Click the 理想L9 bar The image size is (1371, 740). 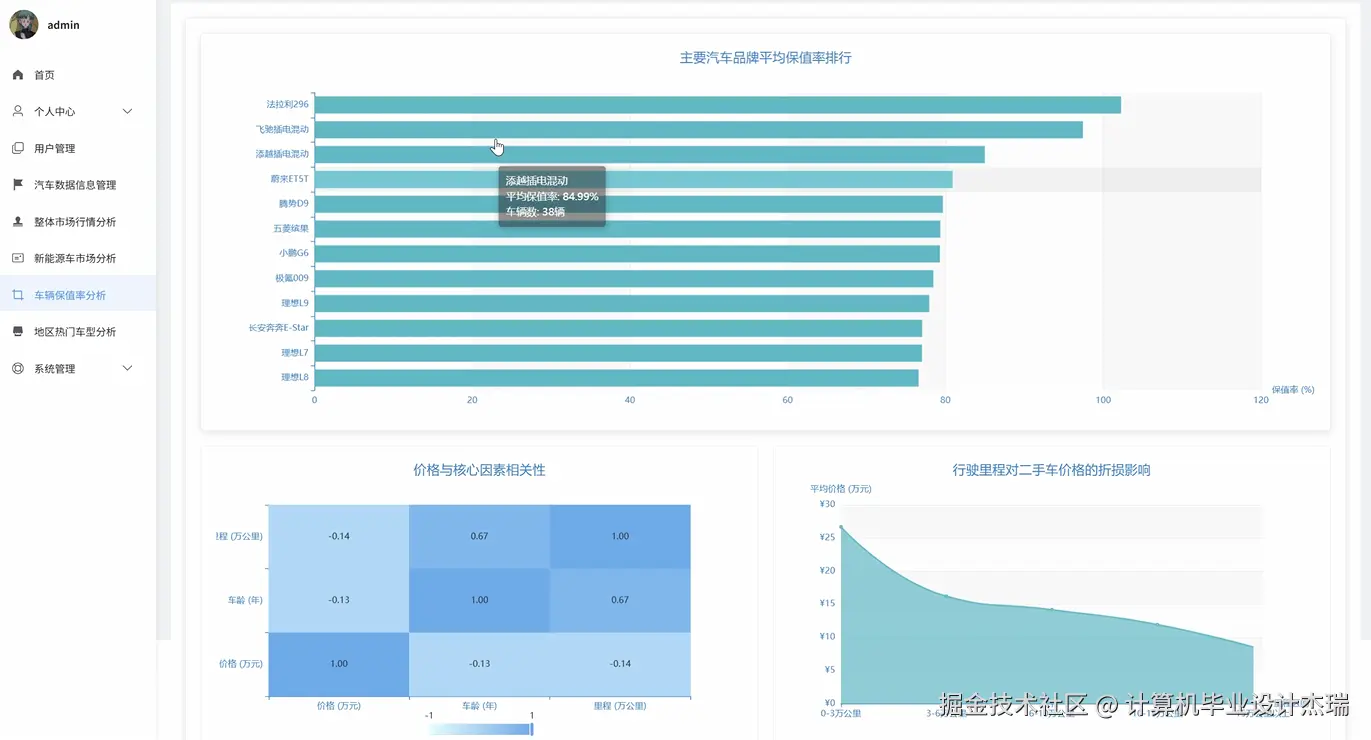[x=621, y=303]
